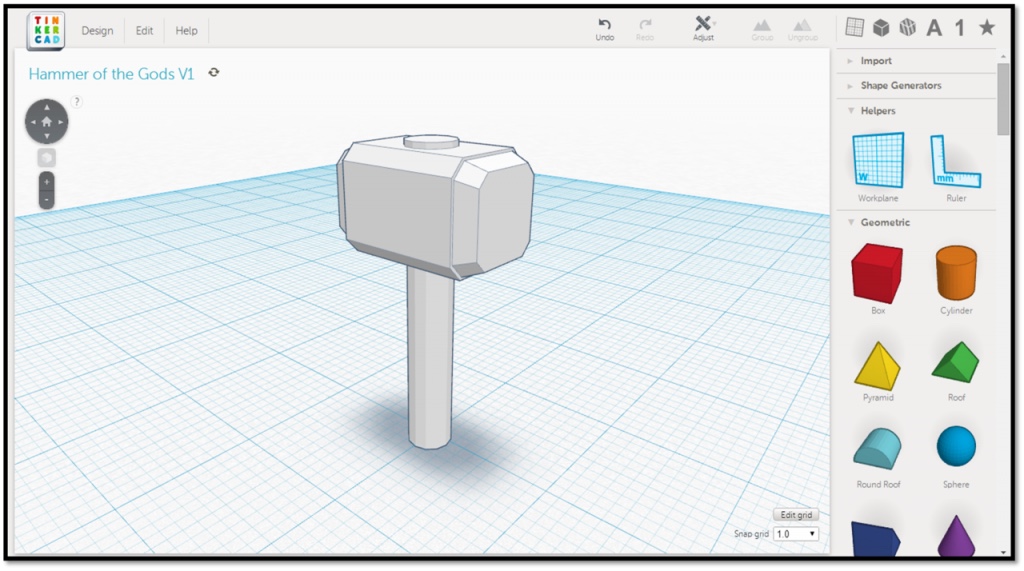
Task: Click the Tinkercad logo
Action: (x=46, y=30)
